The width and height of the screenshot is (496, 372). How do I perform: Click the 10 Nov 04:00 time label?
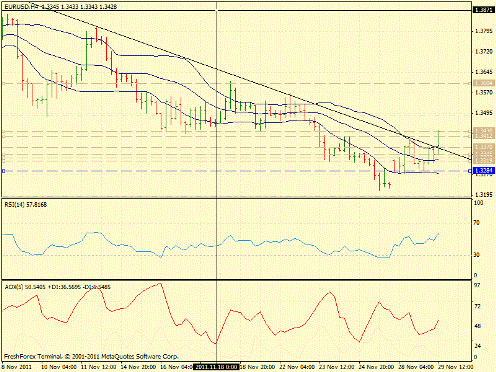(x=59, y=367)
